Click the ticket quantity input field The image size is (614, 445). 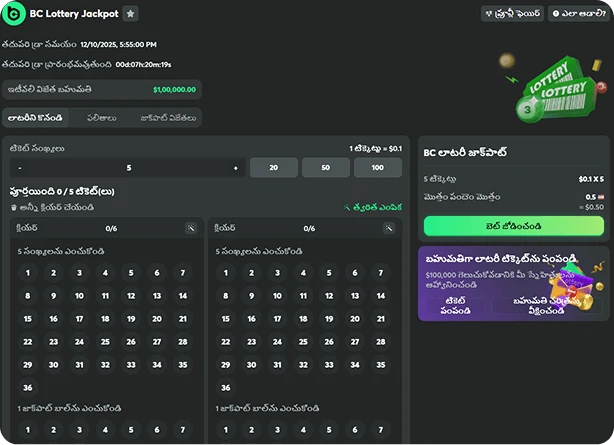(128, 167)
